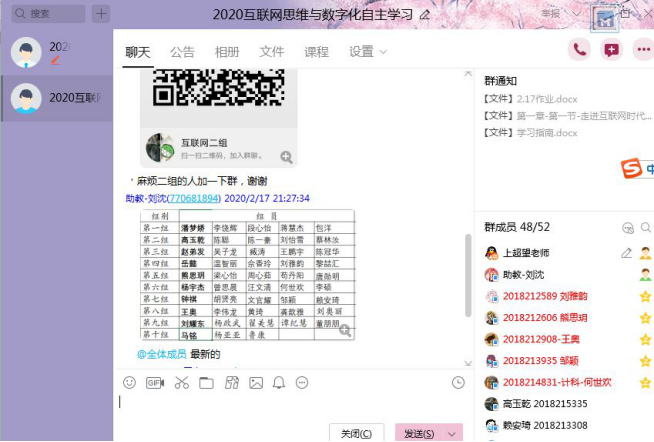Switch to the 公告 tab
Image resolution: width=654 pixels, height=442 pixels.
point(182,52)
